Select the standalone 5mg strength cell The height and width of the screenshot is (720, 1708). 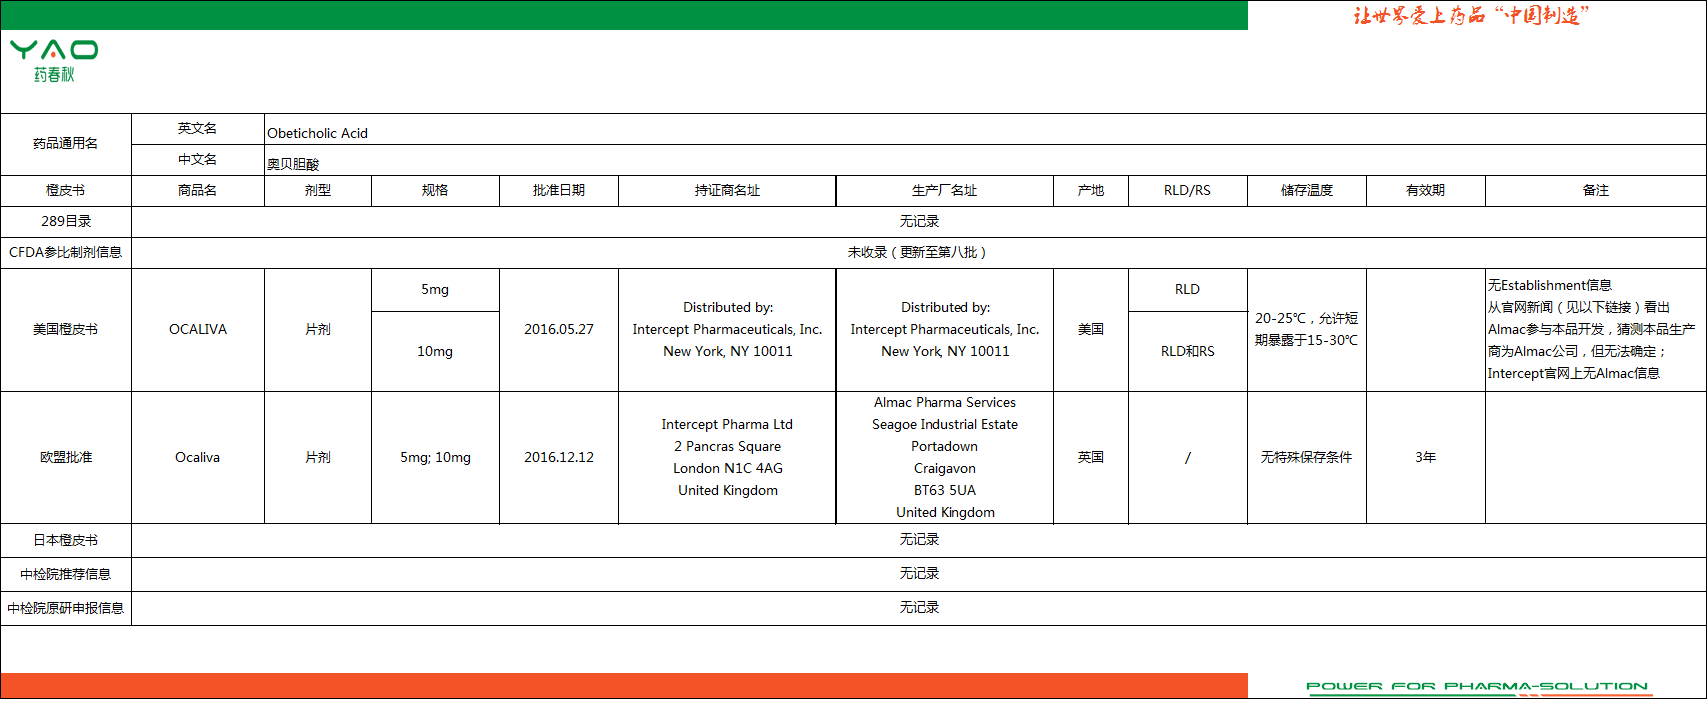tap(435, 290)
